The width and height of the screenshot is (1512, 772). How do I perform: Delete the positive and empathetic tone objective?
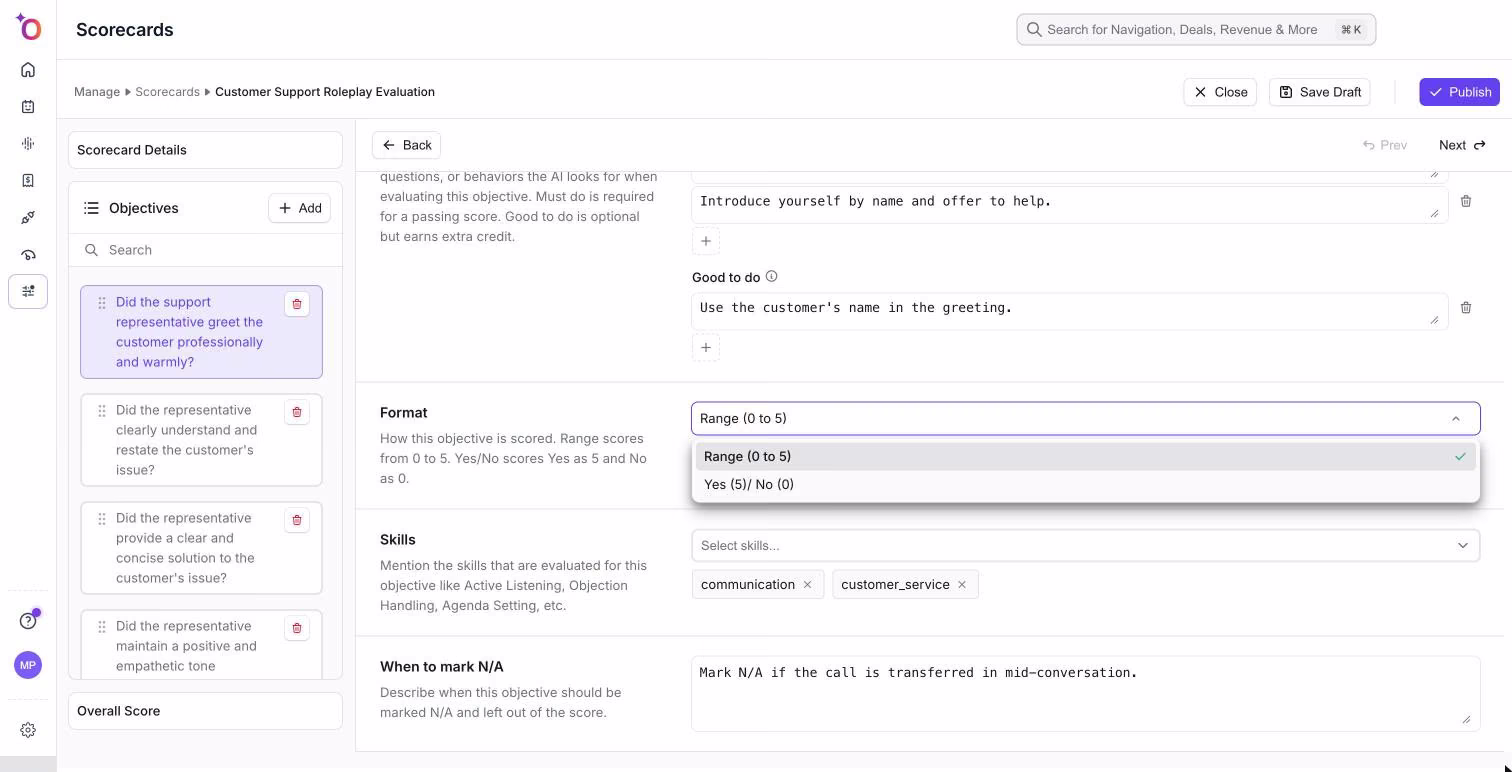click(x=297, y=628)
